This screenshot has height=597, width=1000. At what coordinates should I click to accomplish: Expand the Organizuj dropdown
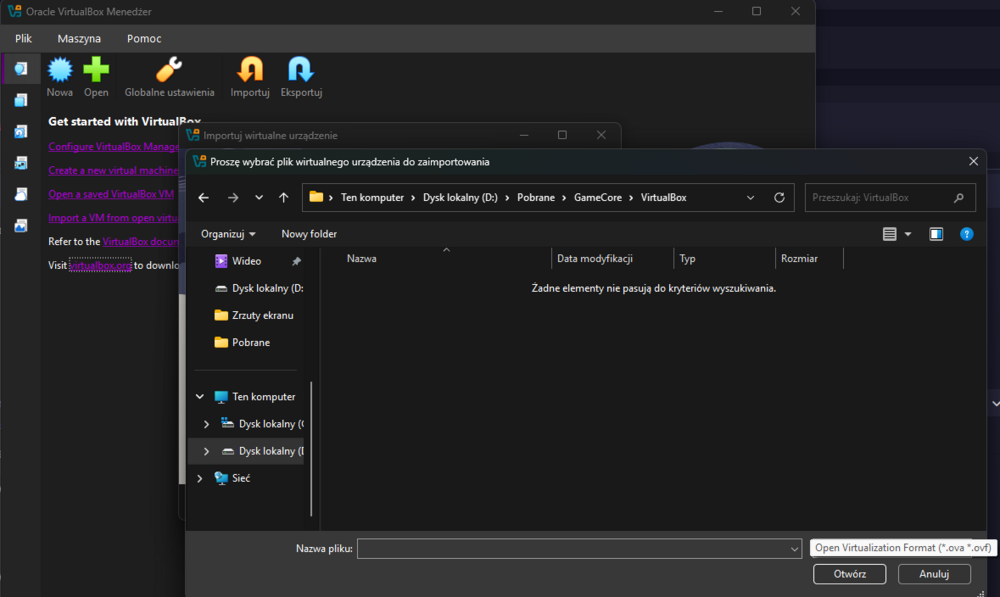click(228, 234)
